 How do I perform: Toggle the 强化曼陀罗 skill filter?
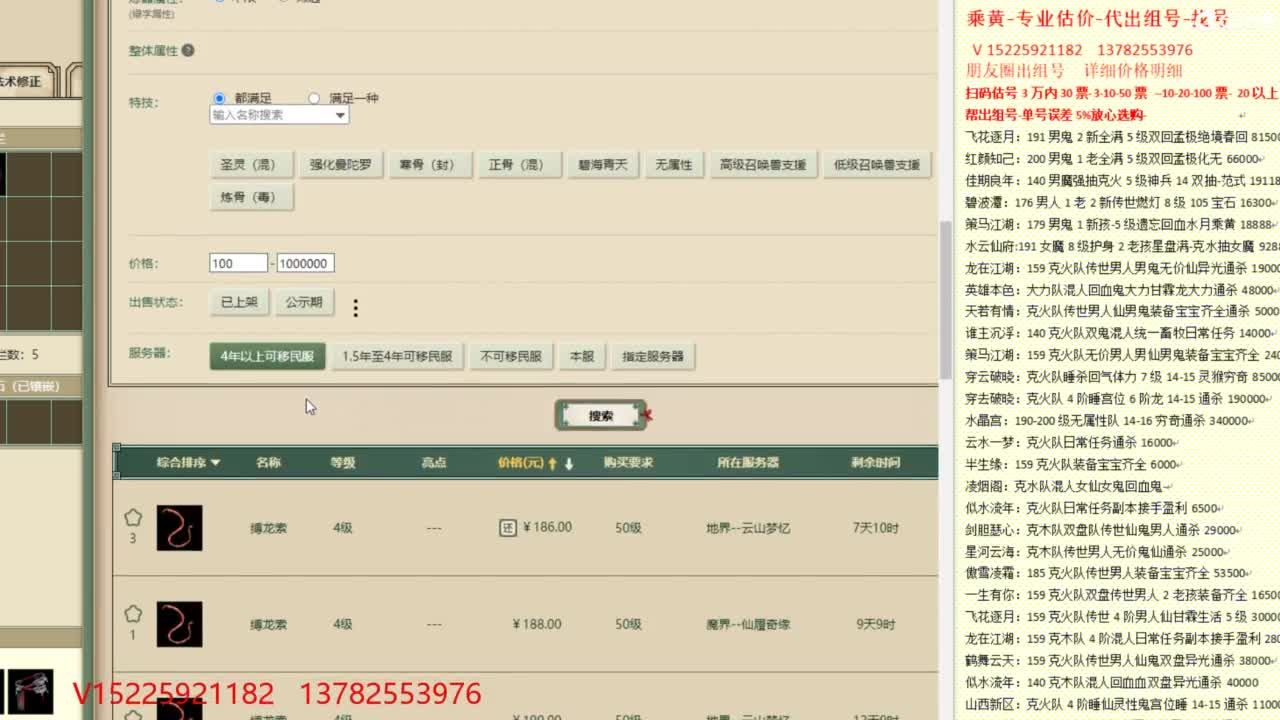(x=340, y=165)
